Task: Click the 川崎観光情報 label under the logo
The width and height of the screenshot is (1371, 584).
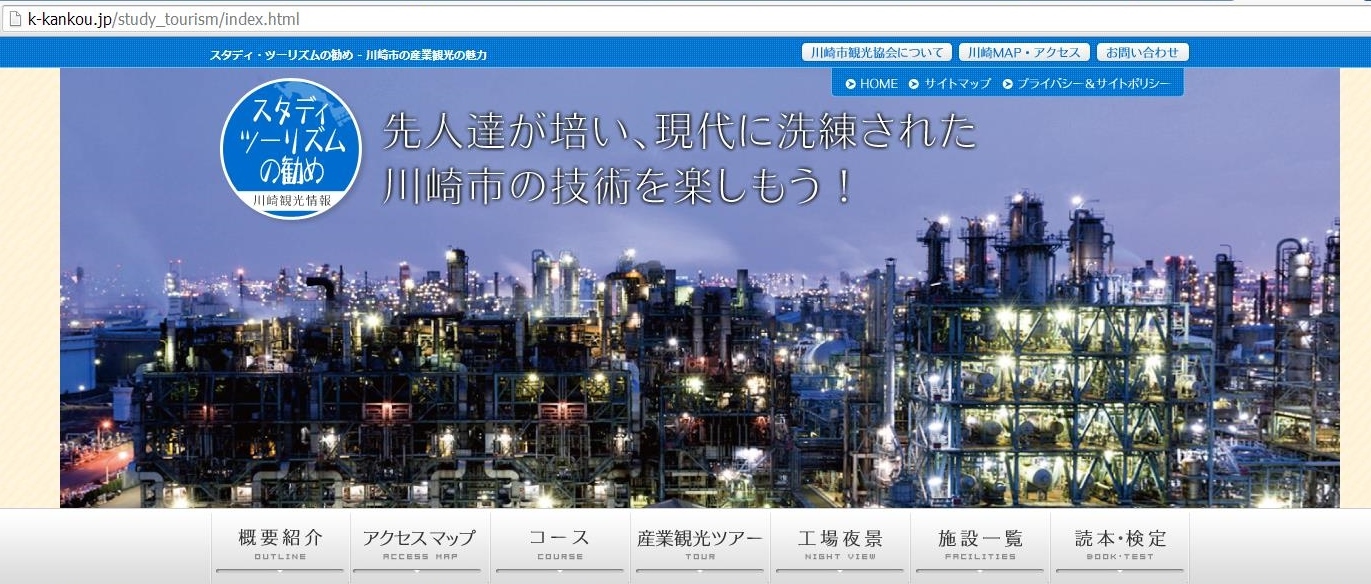Action: (291, 200)
